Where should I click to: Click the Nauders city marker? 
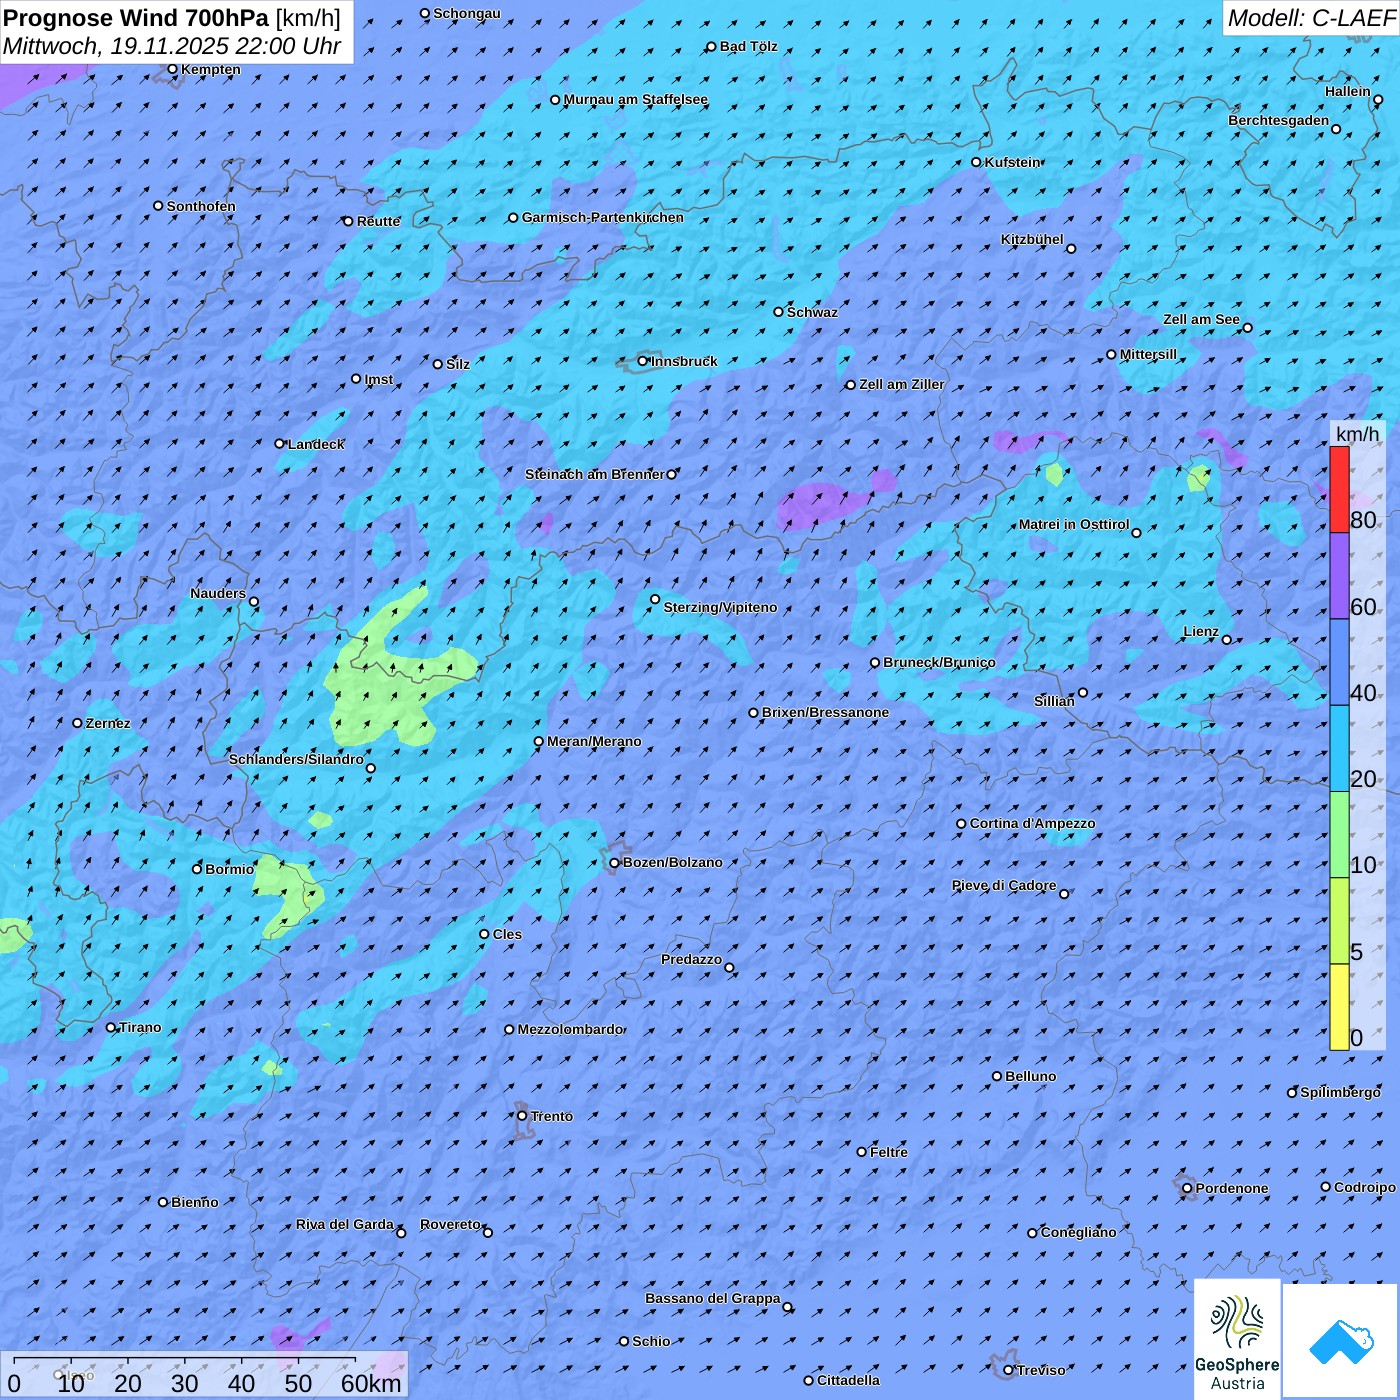tap(254, 602)
